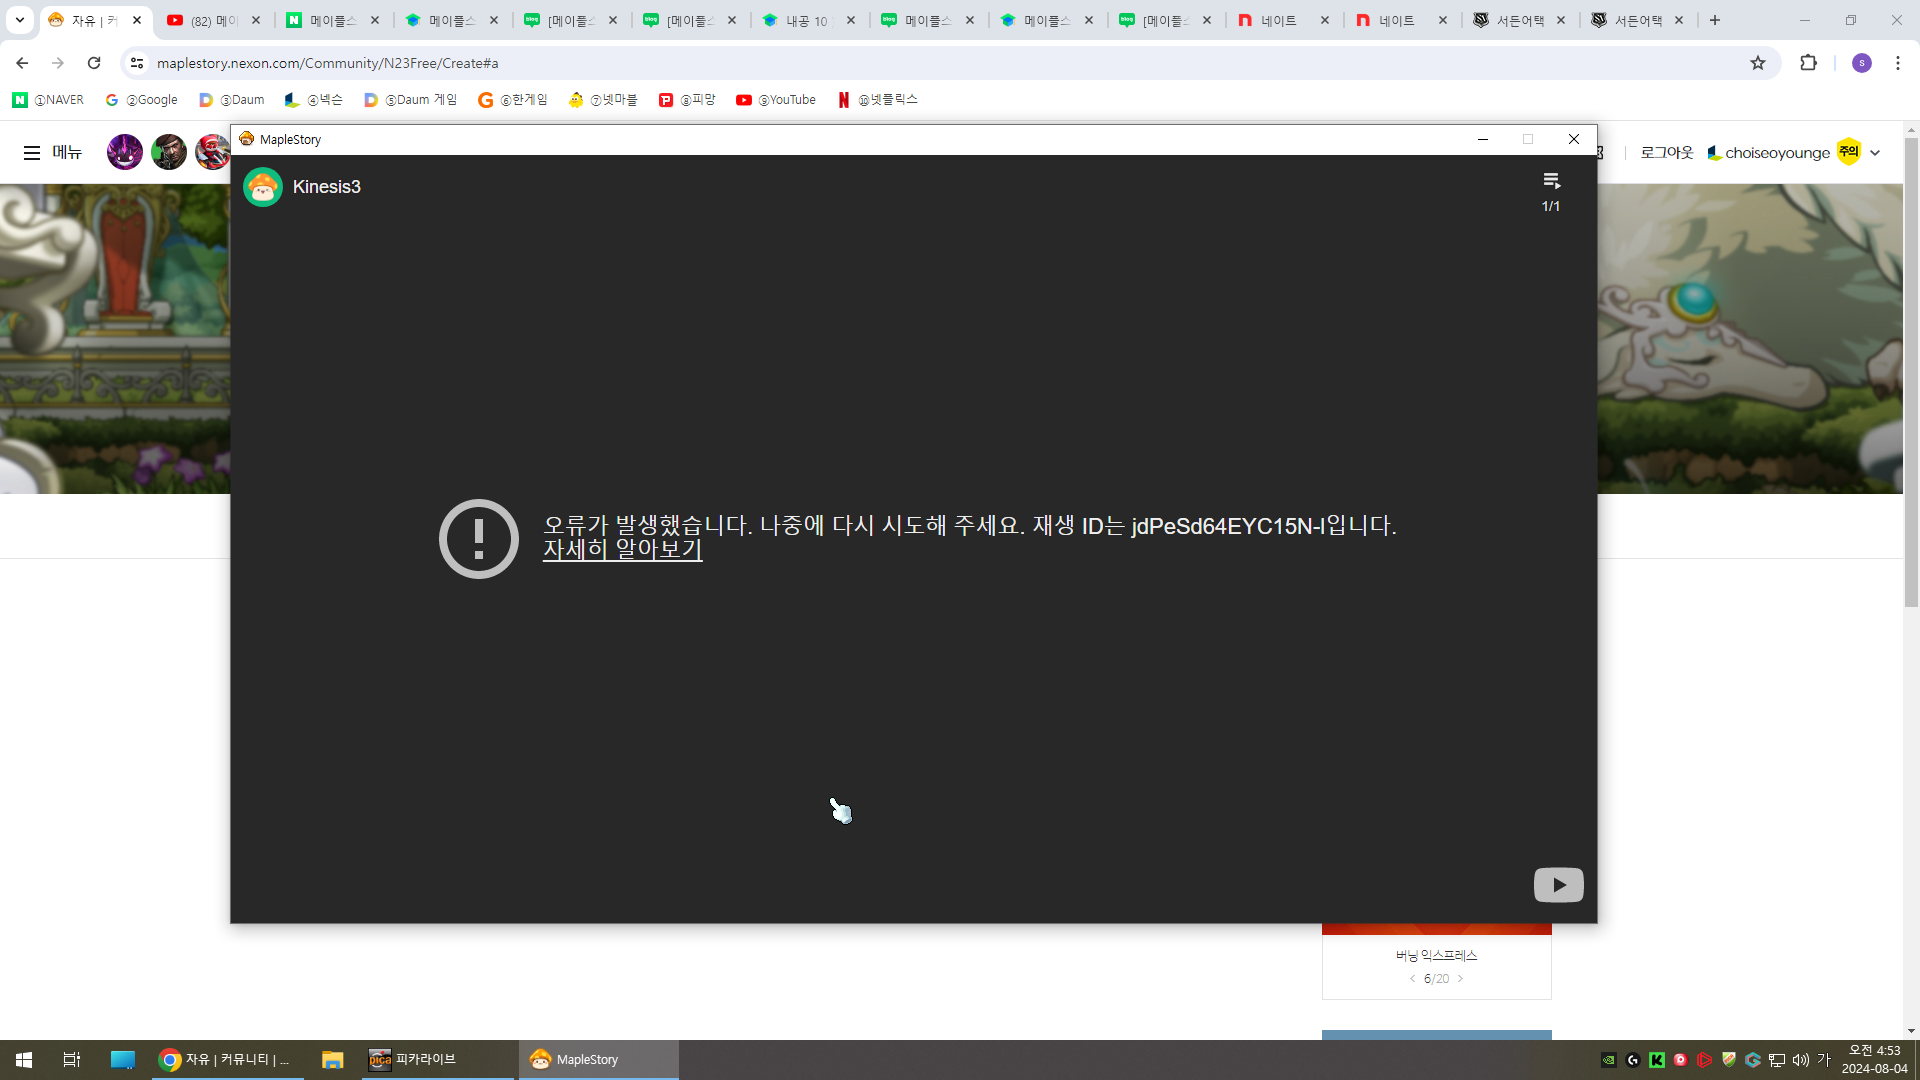Click the Kinesis3 channel avatar
The width and height of the screenshot is (1920, 1080).
tap(263, 187)
